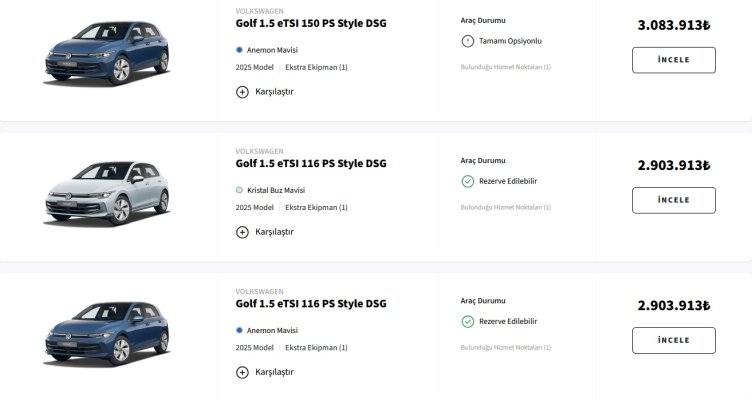
Task: Click the green Rezerve Edilebilir check icon on the bottom Golf
Action: [467, 321]
